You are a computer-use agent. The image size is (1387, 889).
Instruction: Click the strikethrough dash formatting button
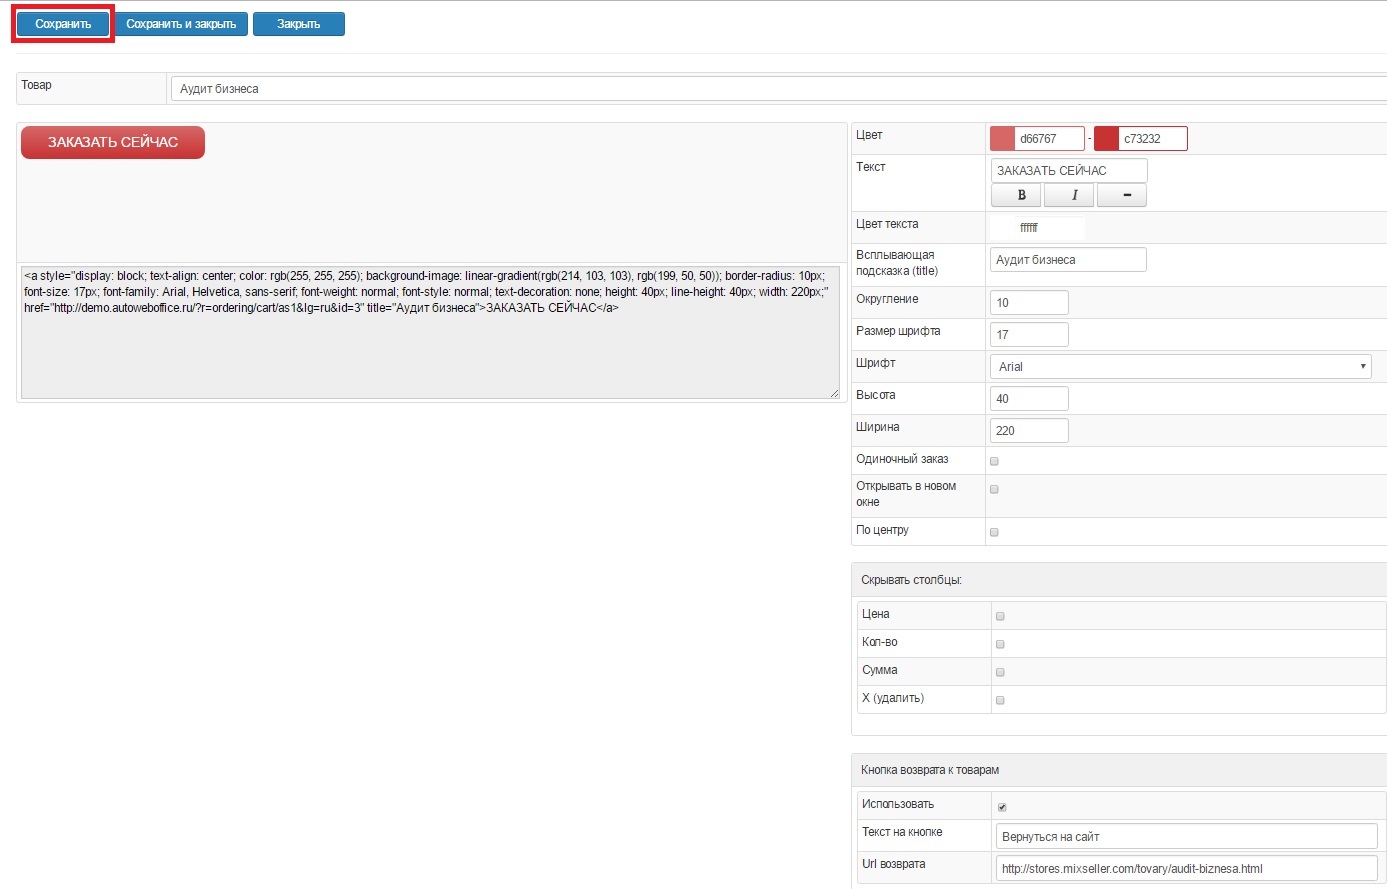(1126, 196)
